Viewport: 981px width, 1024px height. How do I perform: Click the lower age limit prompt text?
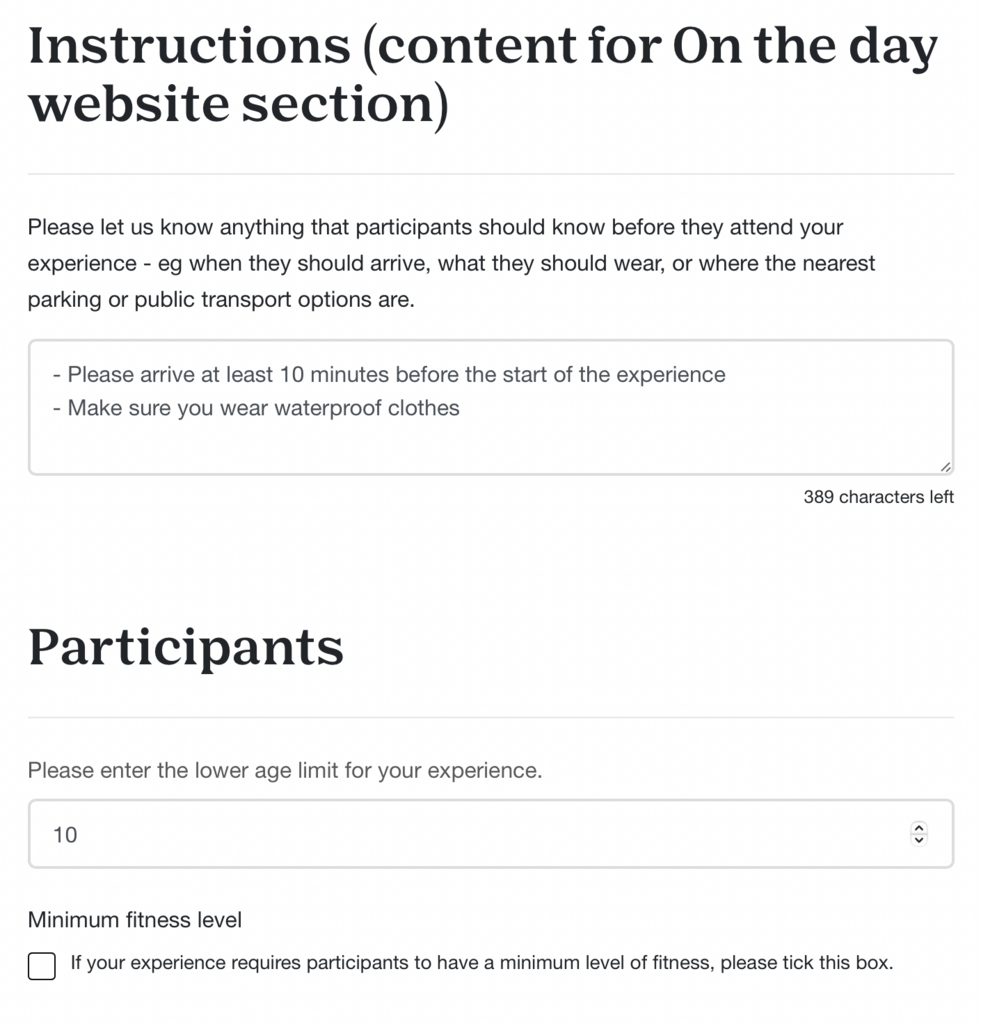tap(285, 771)
